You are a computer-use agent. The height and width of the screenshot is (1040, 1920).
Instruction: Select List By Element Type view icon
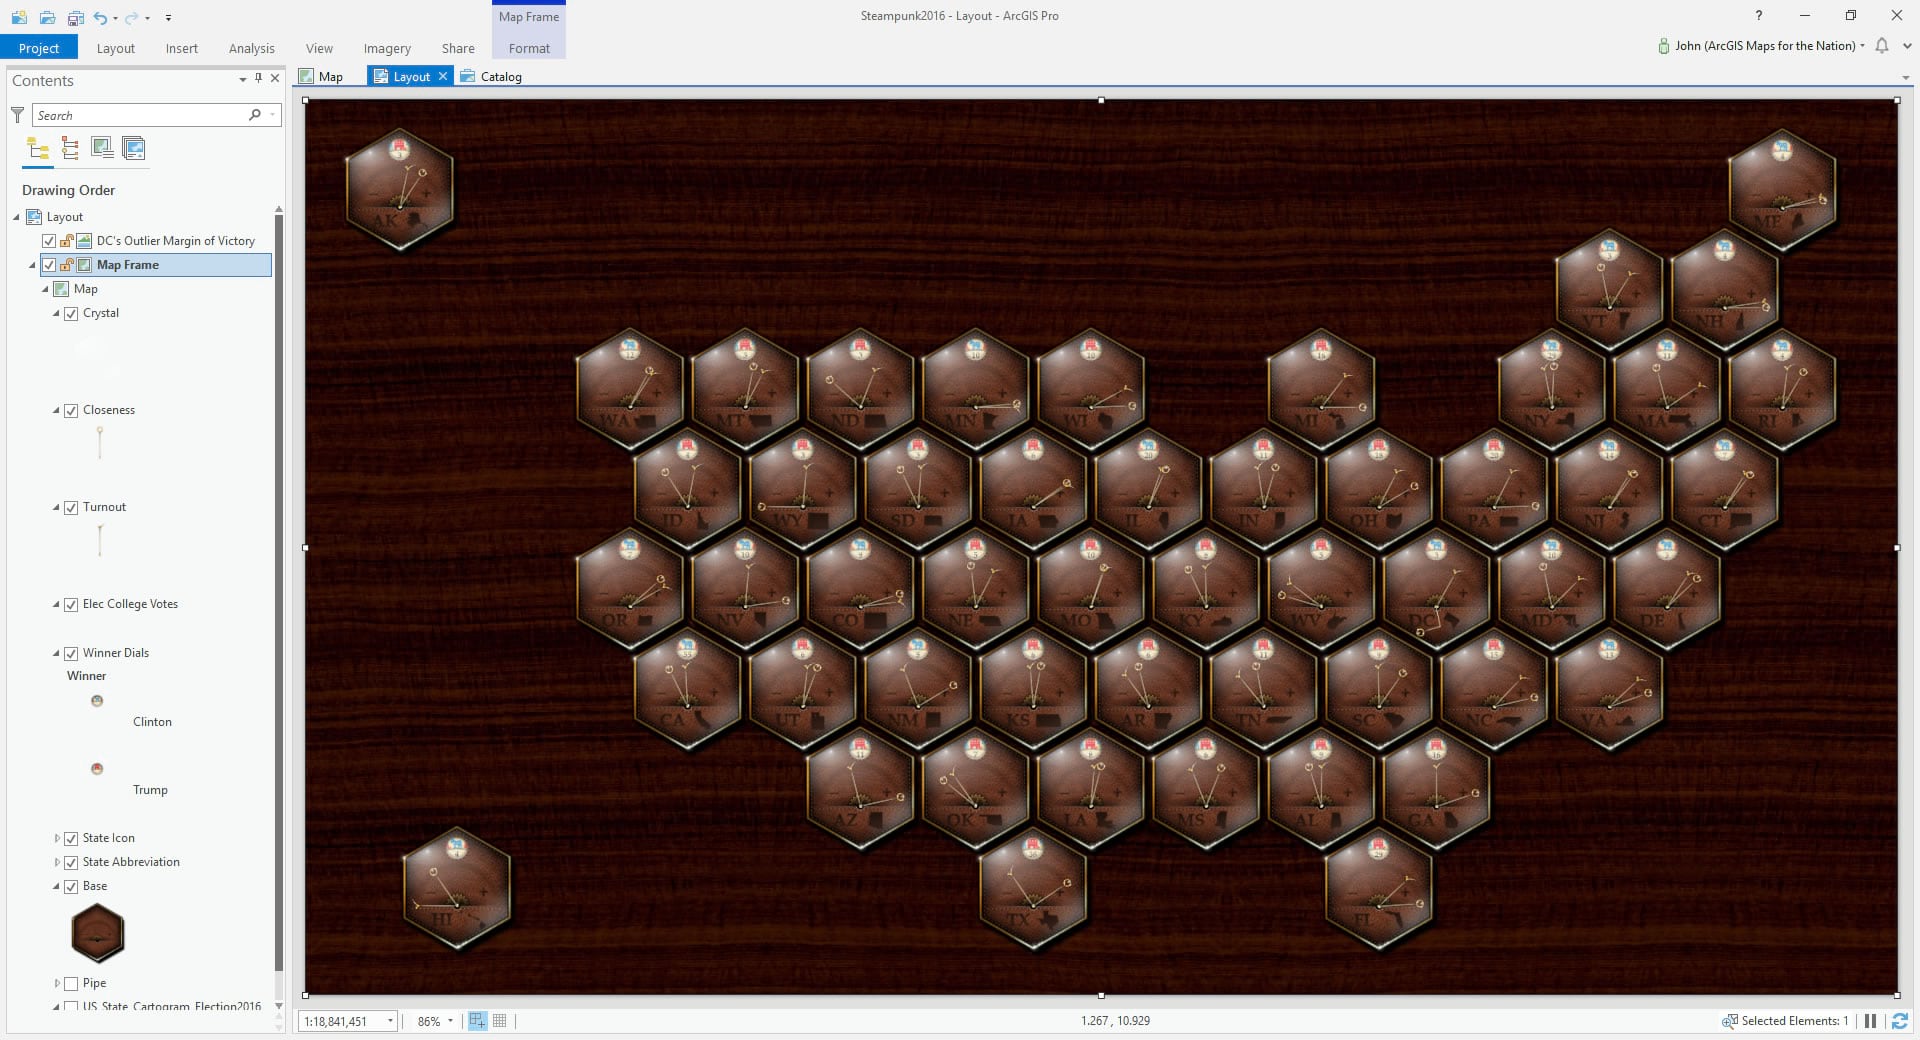tap(70, 149)
